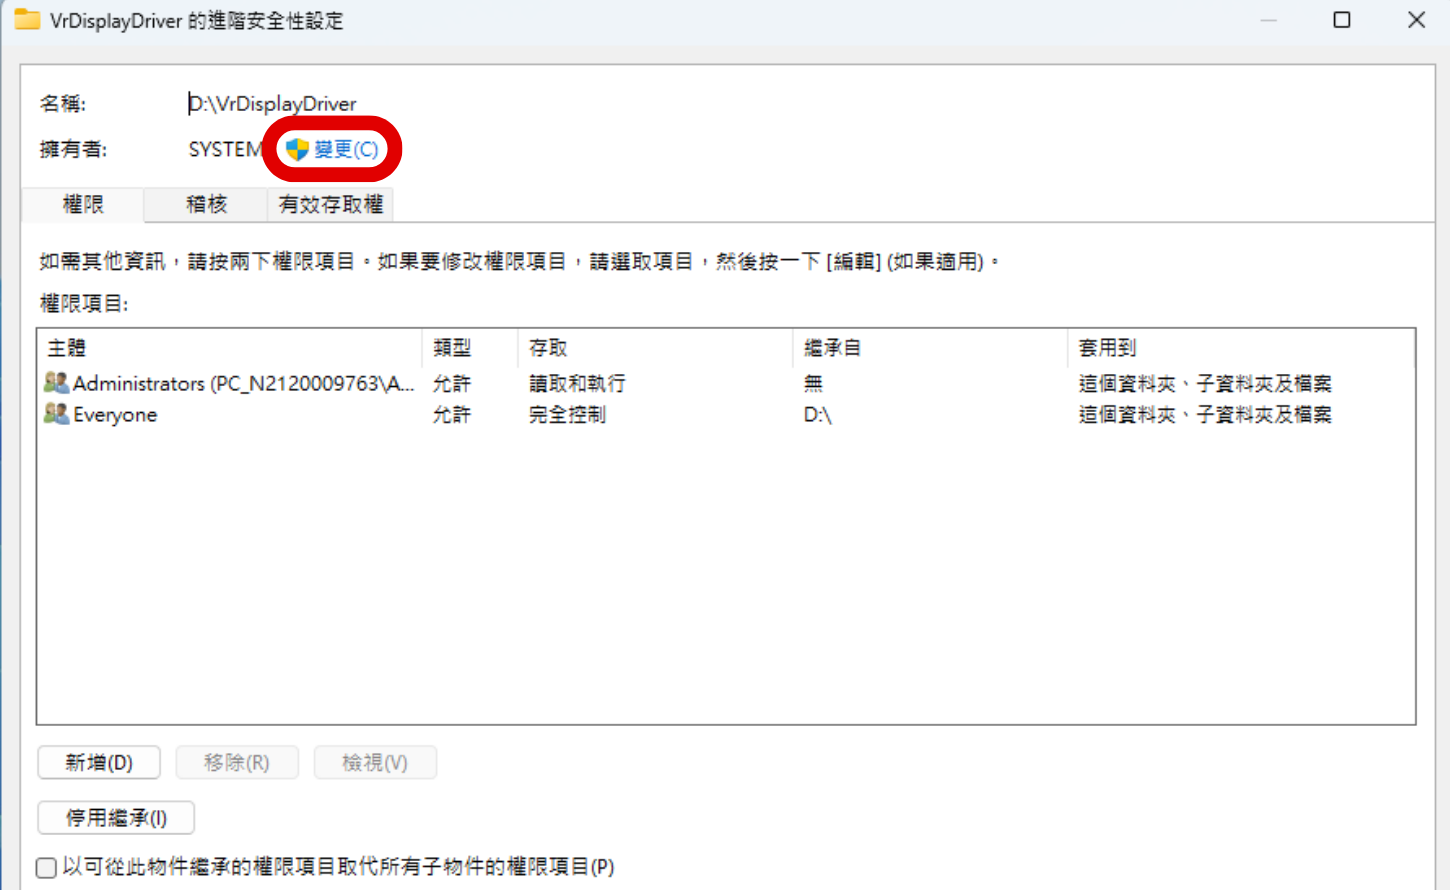Click the 新增(D) button
Viewport: 1450px width, 890px height.
point(98,762)
